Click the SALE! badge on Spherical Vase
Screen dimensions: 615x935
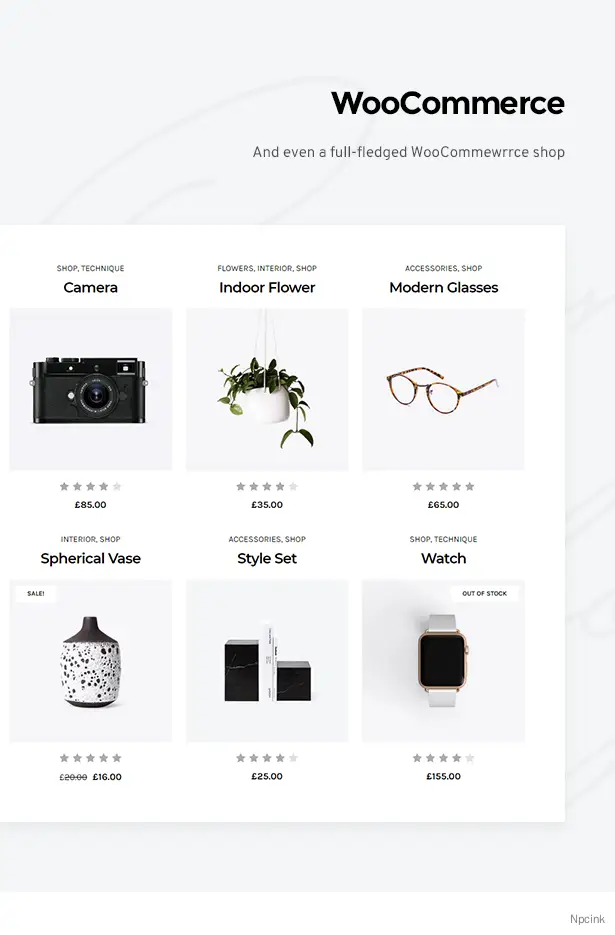36,594
